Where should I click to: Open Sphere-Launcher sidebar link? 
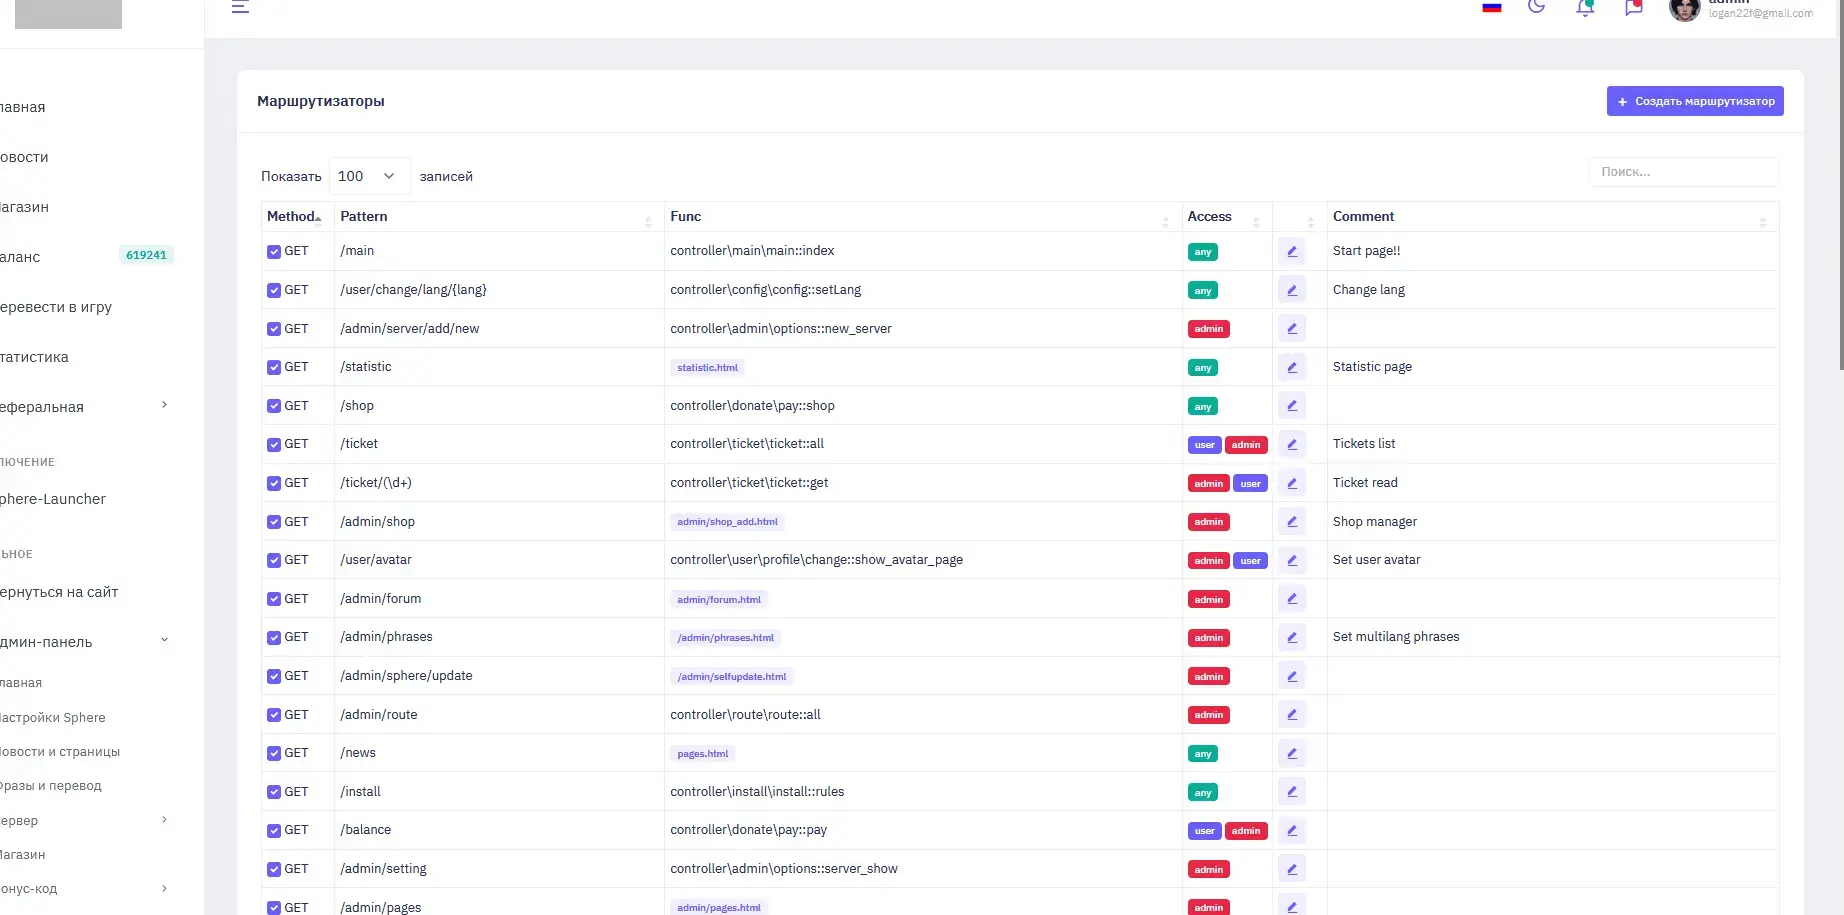(x=53, y=499)
